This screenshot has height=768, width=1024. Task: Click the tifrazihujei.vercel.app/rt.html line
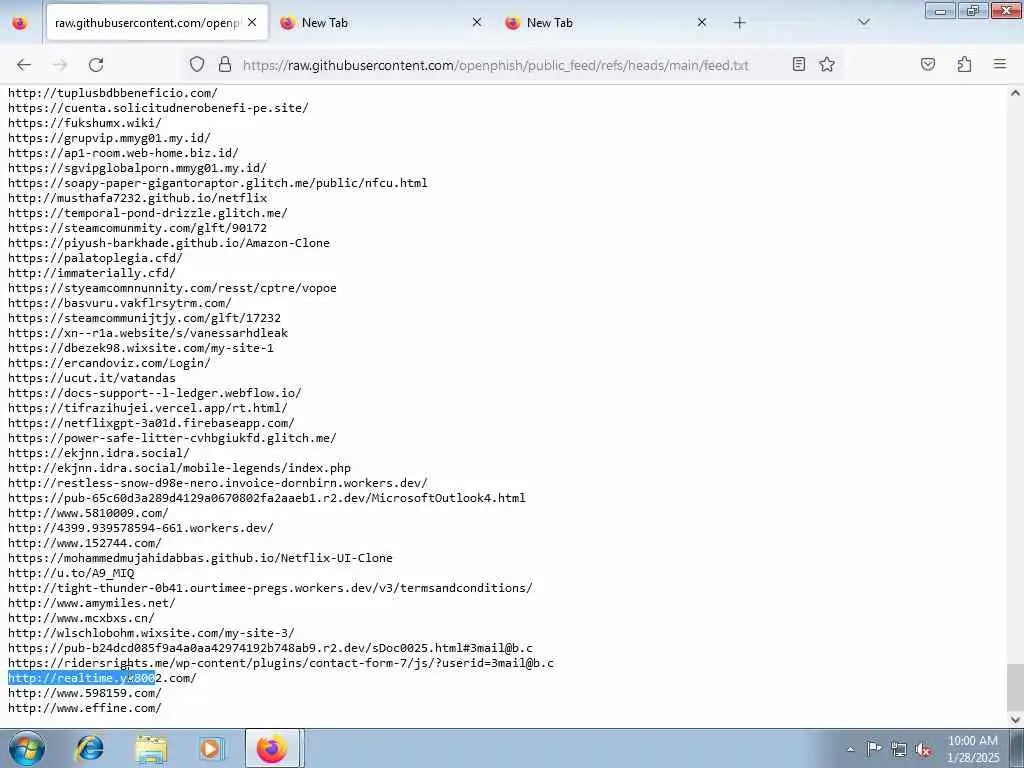[148, 408]
